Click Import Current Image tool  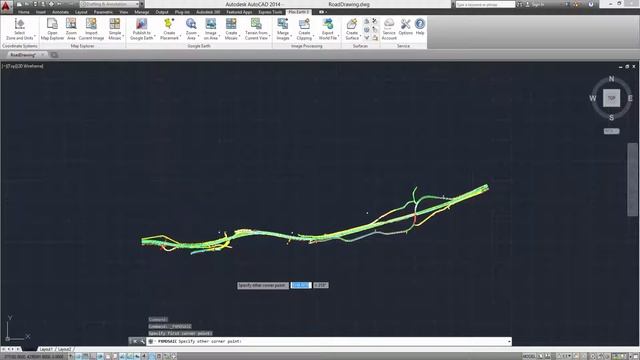91,29
